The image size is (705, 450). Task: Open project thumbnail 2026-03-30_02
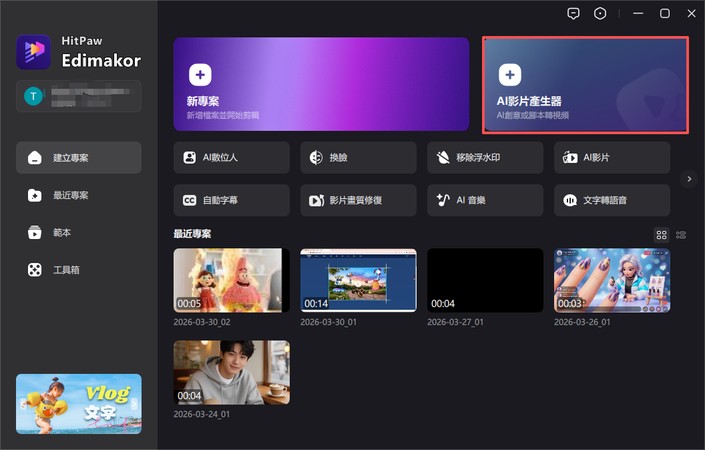click(232, 280)
